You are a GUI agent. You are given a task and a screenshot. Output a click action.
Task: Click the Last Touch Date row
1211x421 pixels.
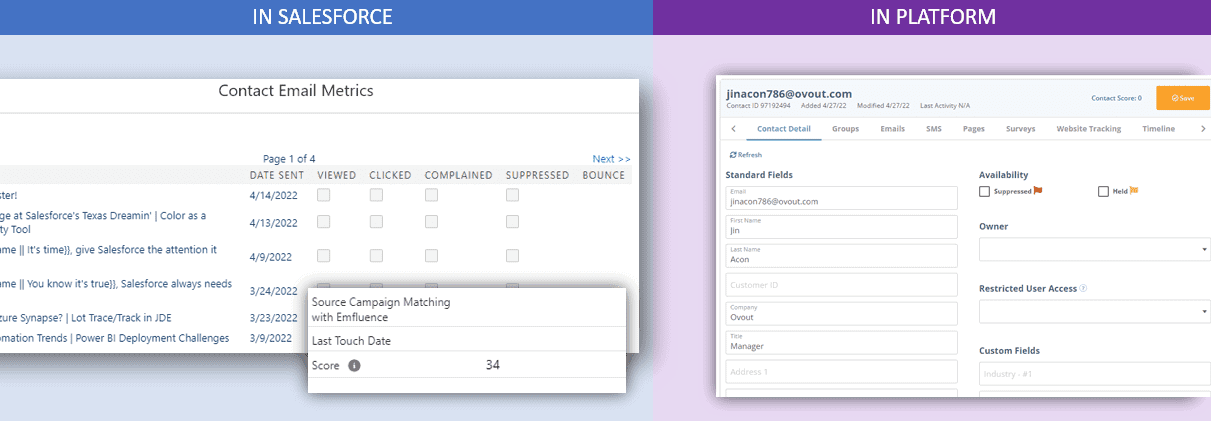pos(466,341)
